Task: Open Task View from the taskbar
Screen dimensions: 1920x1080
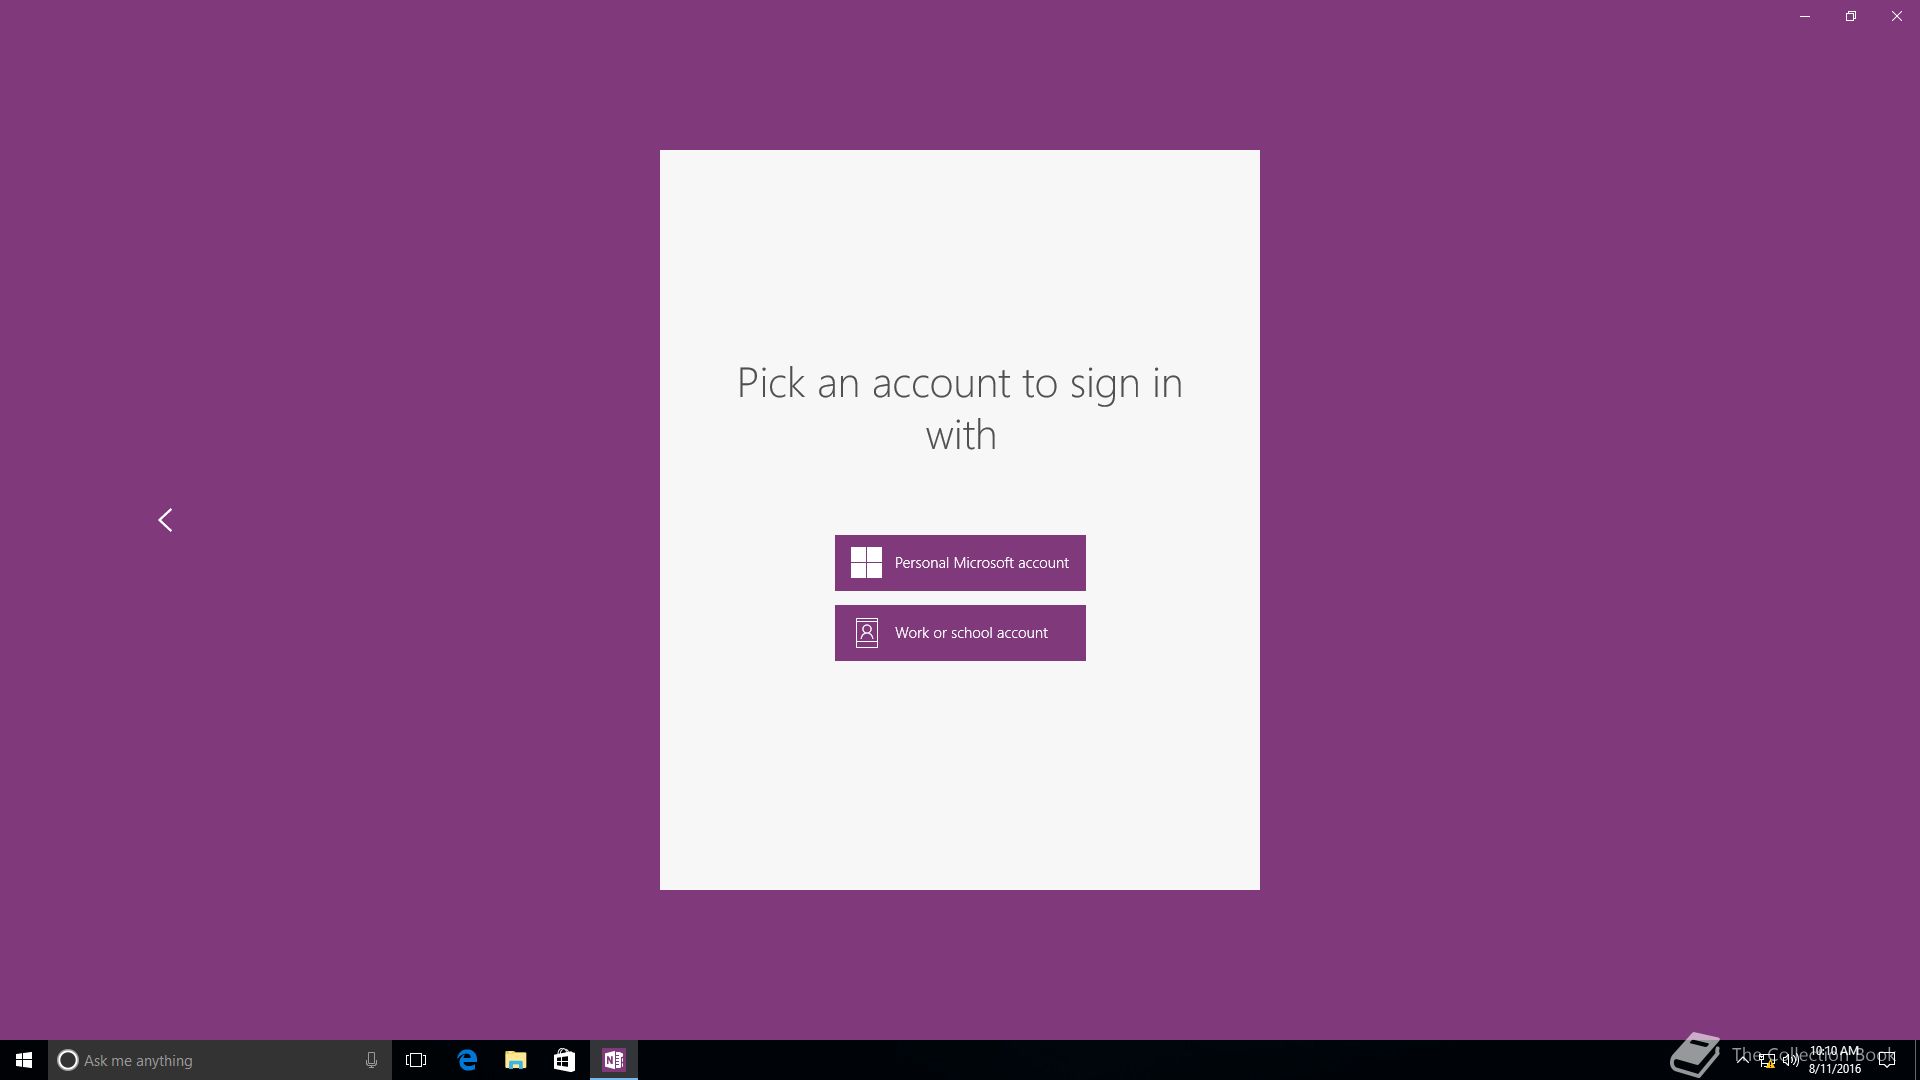Action: coord(416,1060)
